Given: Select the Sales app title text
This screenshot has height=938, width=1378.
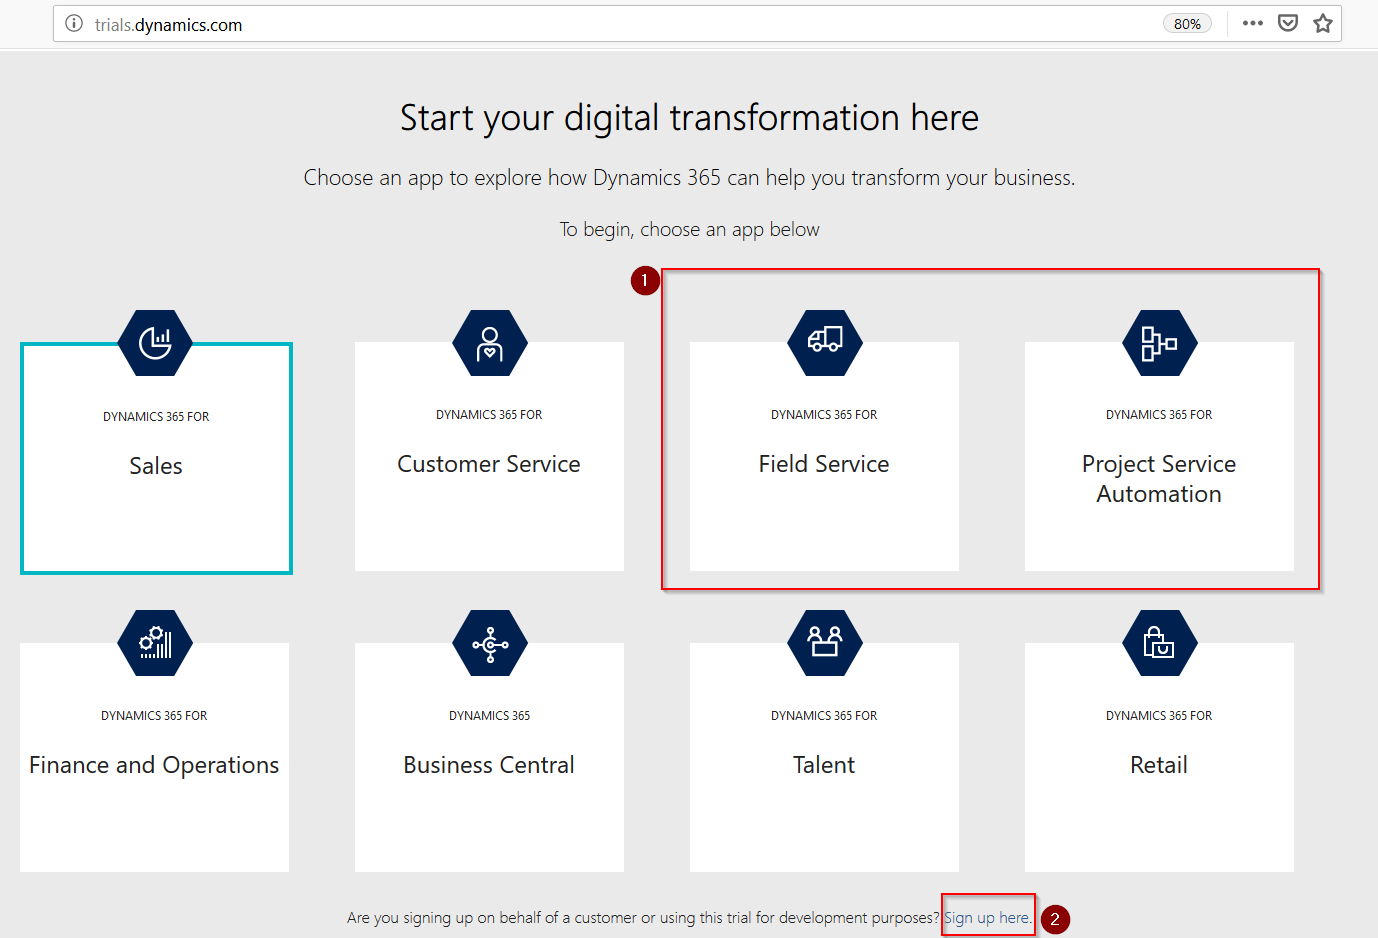Looking at the screenshot, I should (x=156, y=466).
